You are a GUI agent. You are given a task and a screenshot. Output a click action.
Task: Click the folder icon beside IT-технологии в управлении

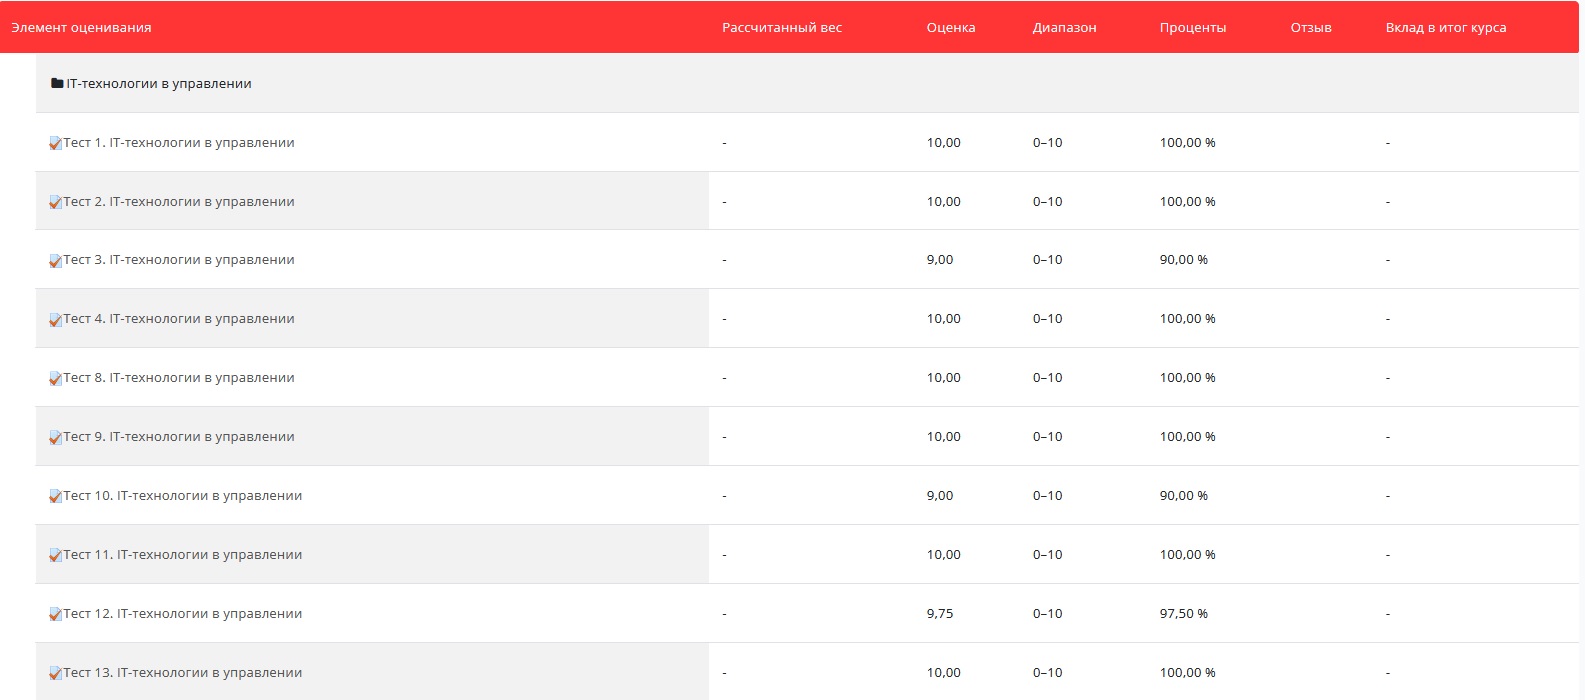click(x=57, y=84)
